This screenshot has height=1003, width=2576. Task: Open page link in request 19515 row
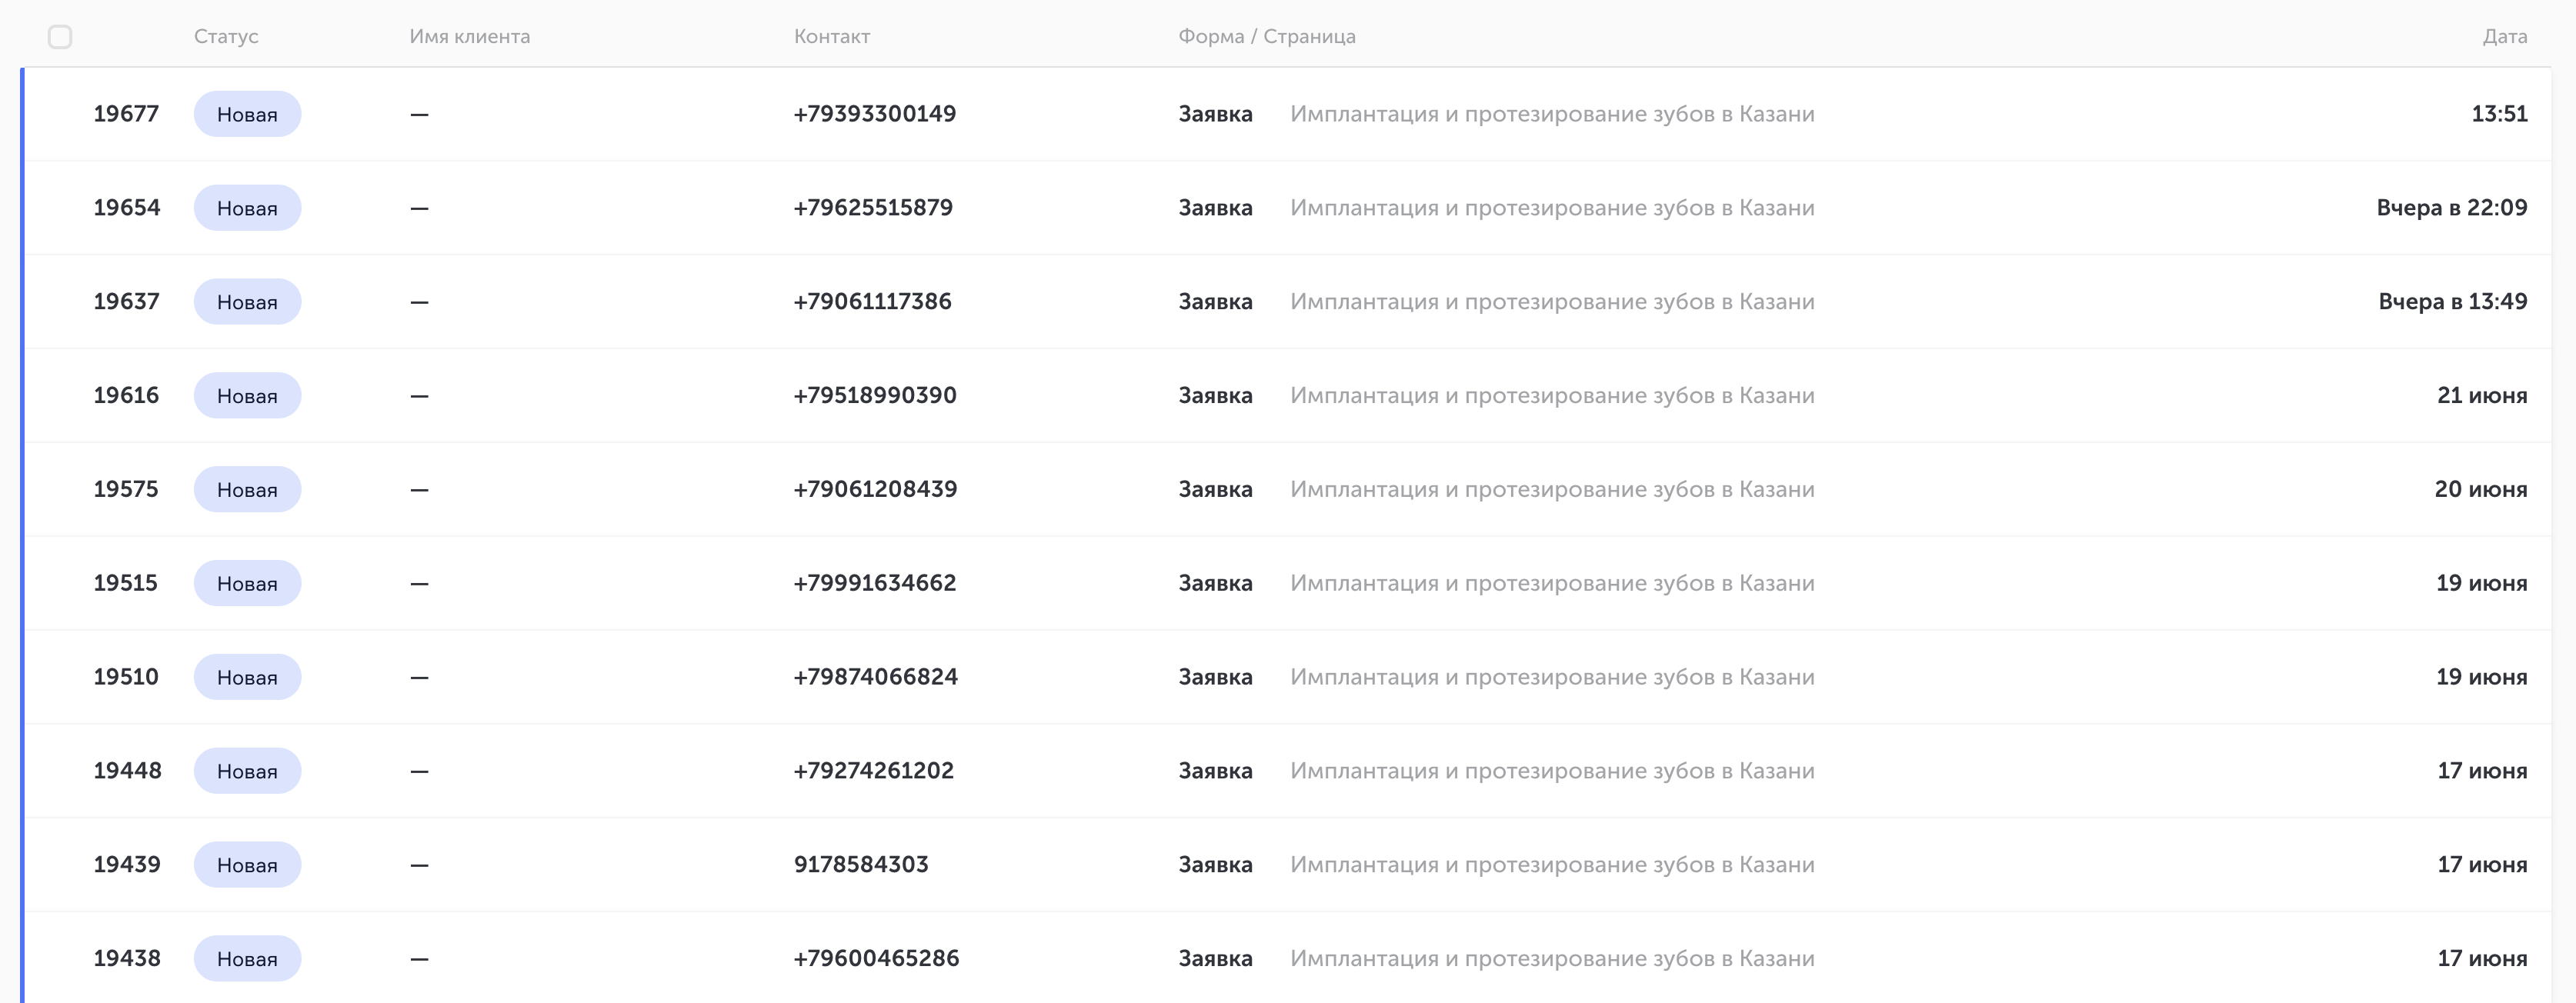point(1551,584)
